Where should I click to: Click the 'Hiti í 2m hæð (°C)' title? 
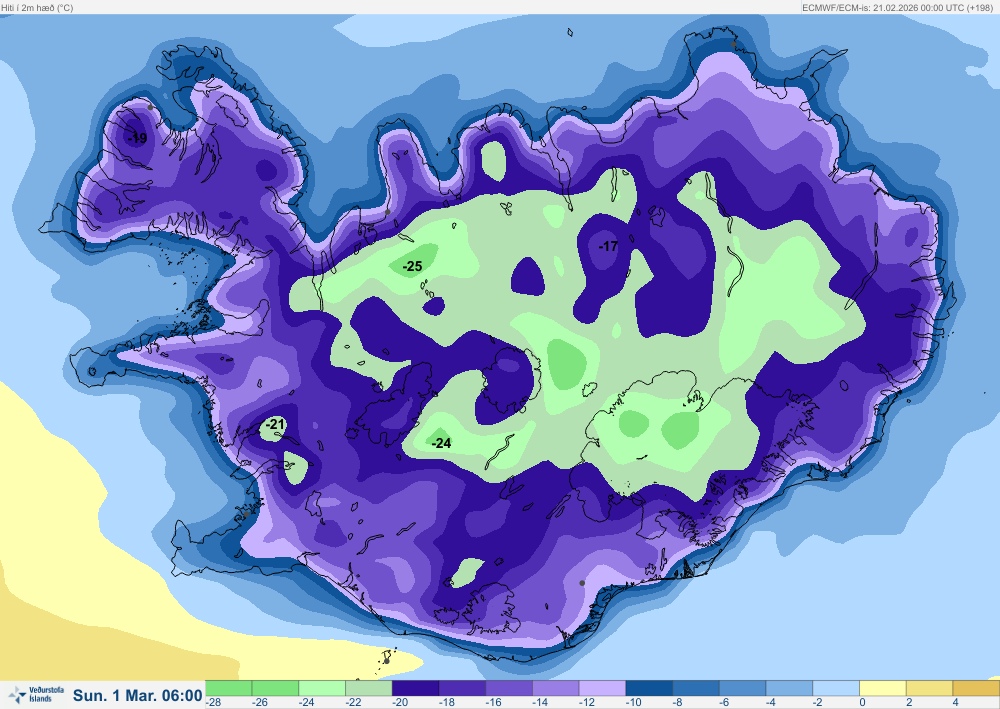coord(37,8)
